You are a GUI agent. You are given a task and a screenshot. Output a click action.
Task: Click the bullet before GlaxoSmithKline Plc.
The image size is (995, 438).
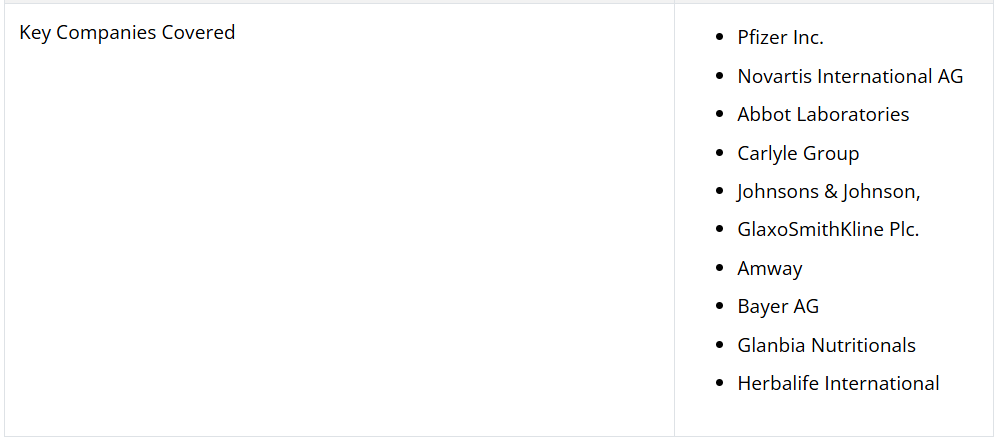tap(719, 229)
